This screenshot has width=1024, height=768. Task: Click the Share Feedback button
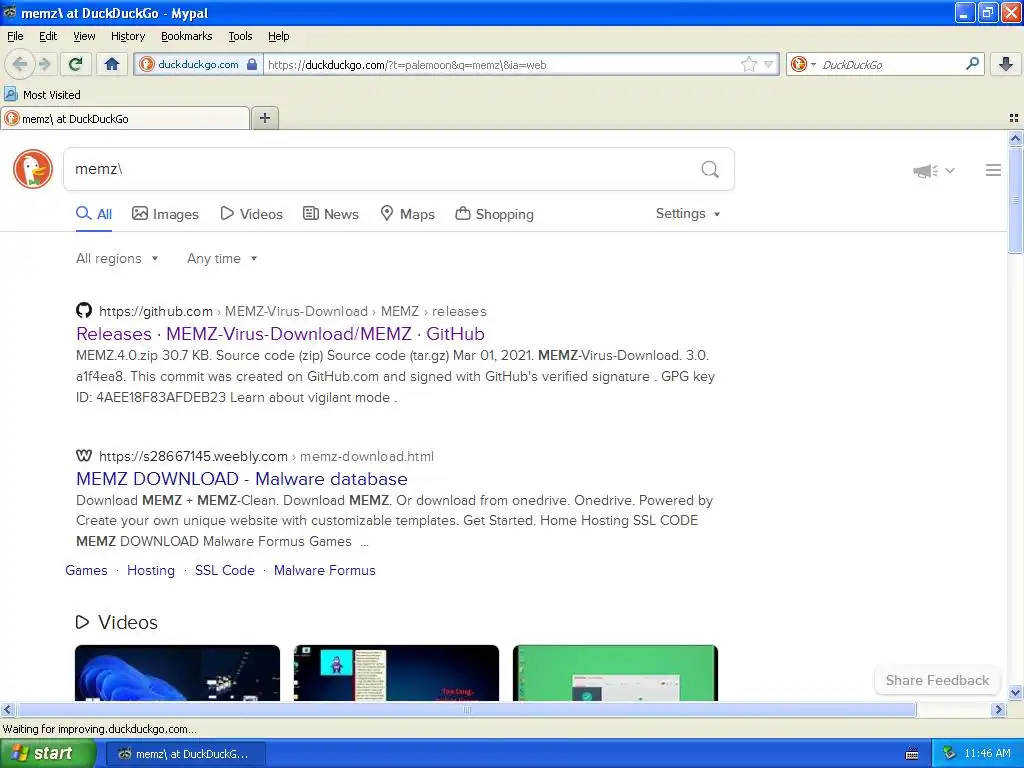tap(937, 680)
